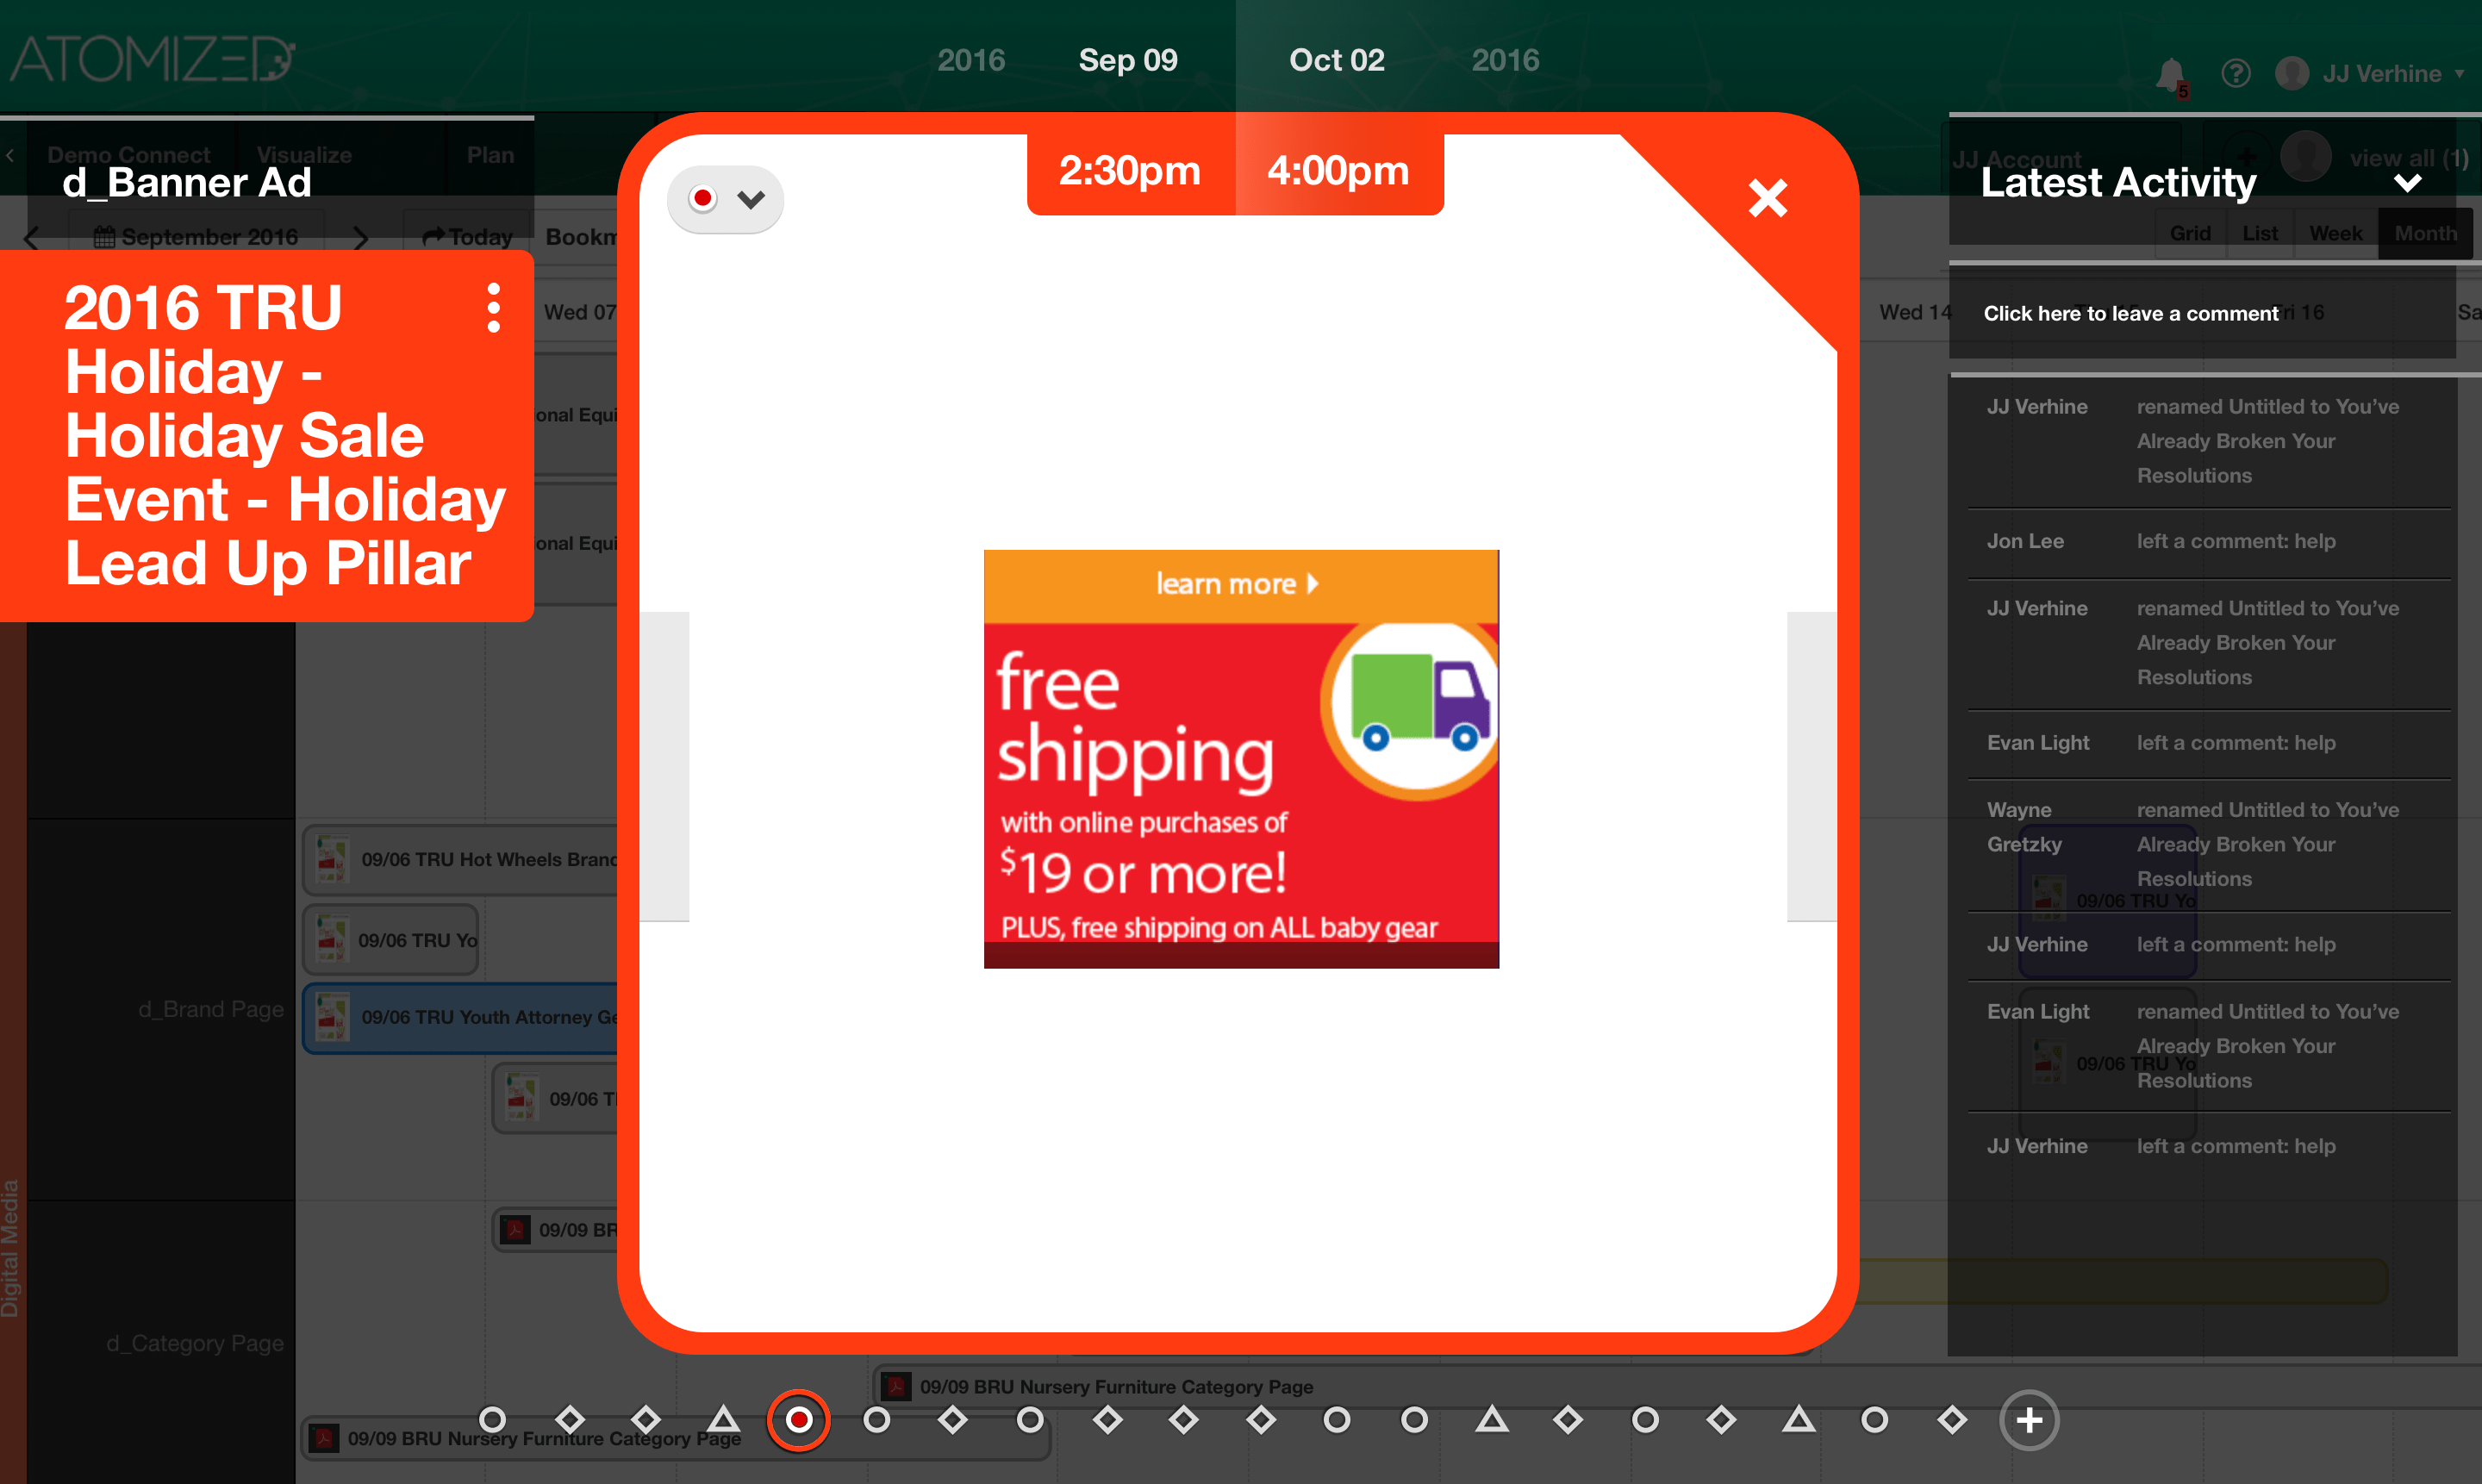This screenshot has height=1484, width=2482.
Task: Click the help question mark icon
Action: point(2236,73)
